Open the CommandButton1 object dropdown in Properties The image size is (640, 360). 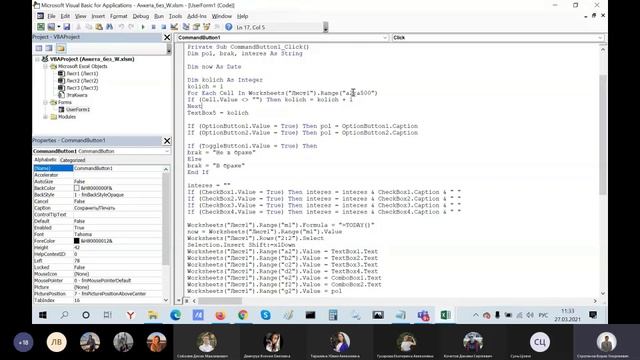click(x=167, y=151)
